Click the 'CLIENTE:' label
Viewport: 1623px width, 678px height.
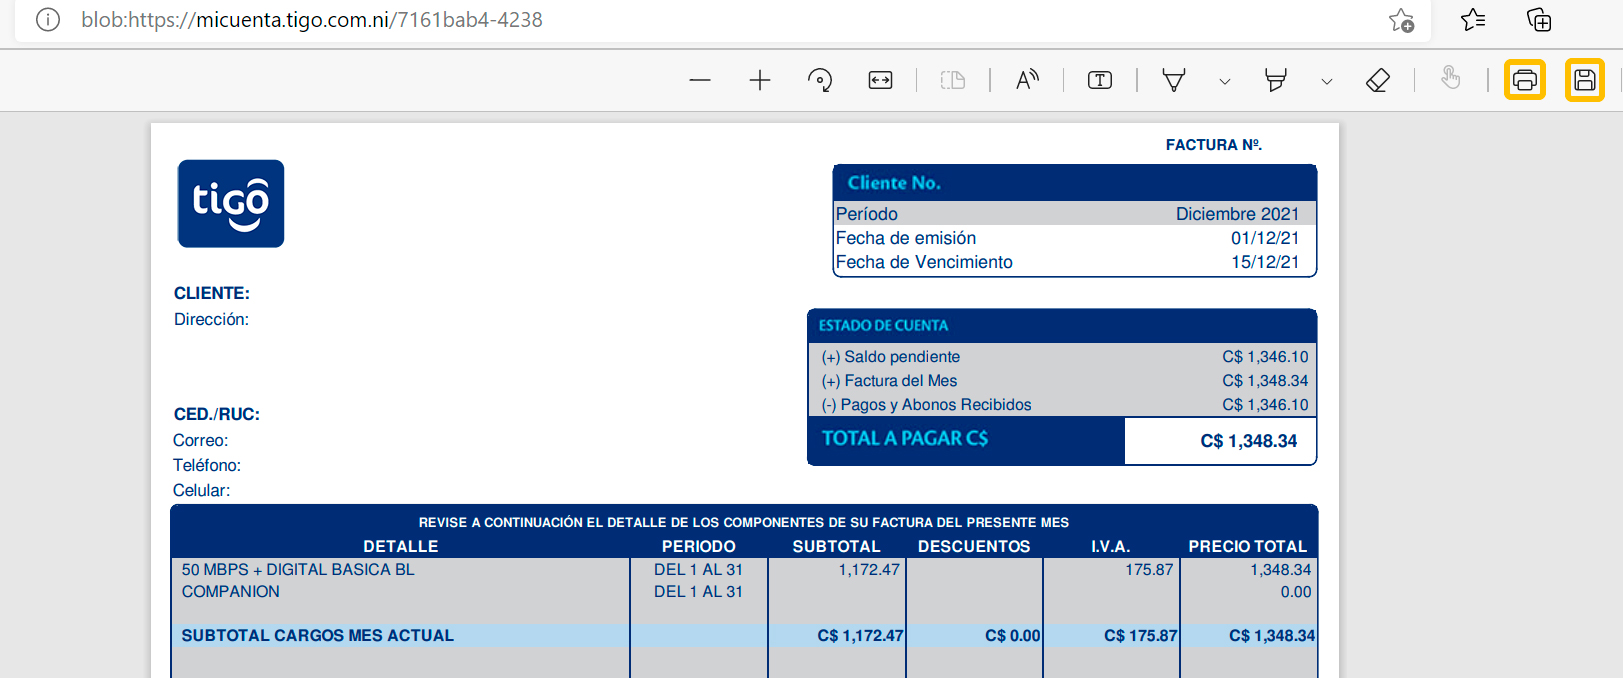point(212,293)
